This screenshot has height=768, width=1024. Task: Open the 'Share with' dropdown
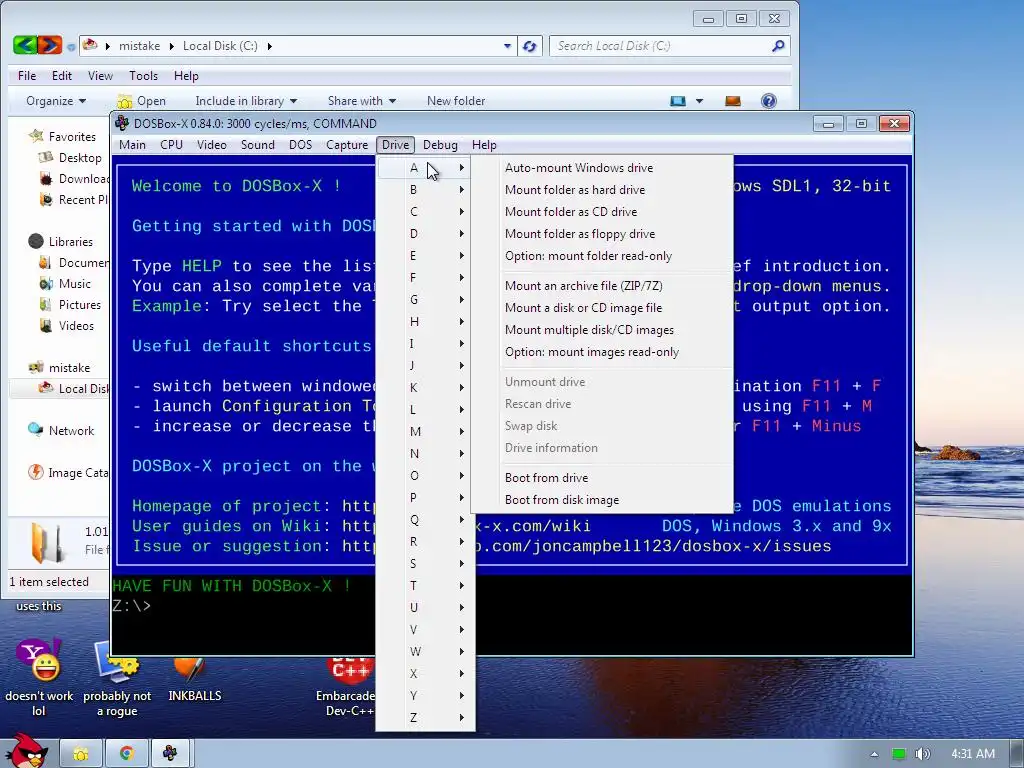pos(362,101)
